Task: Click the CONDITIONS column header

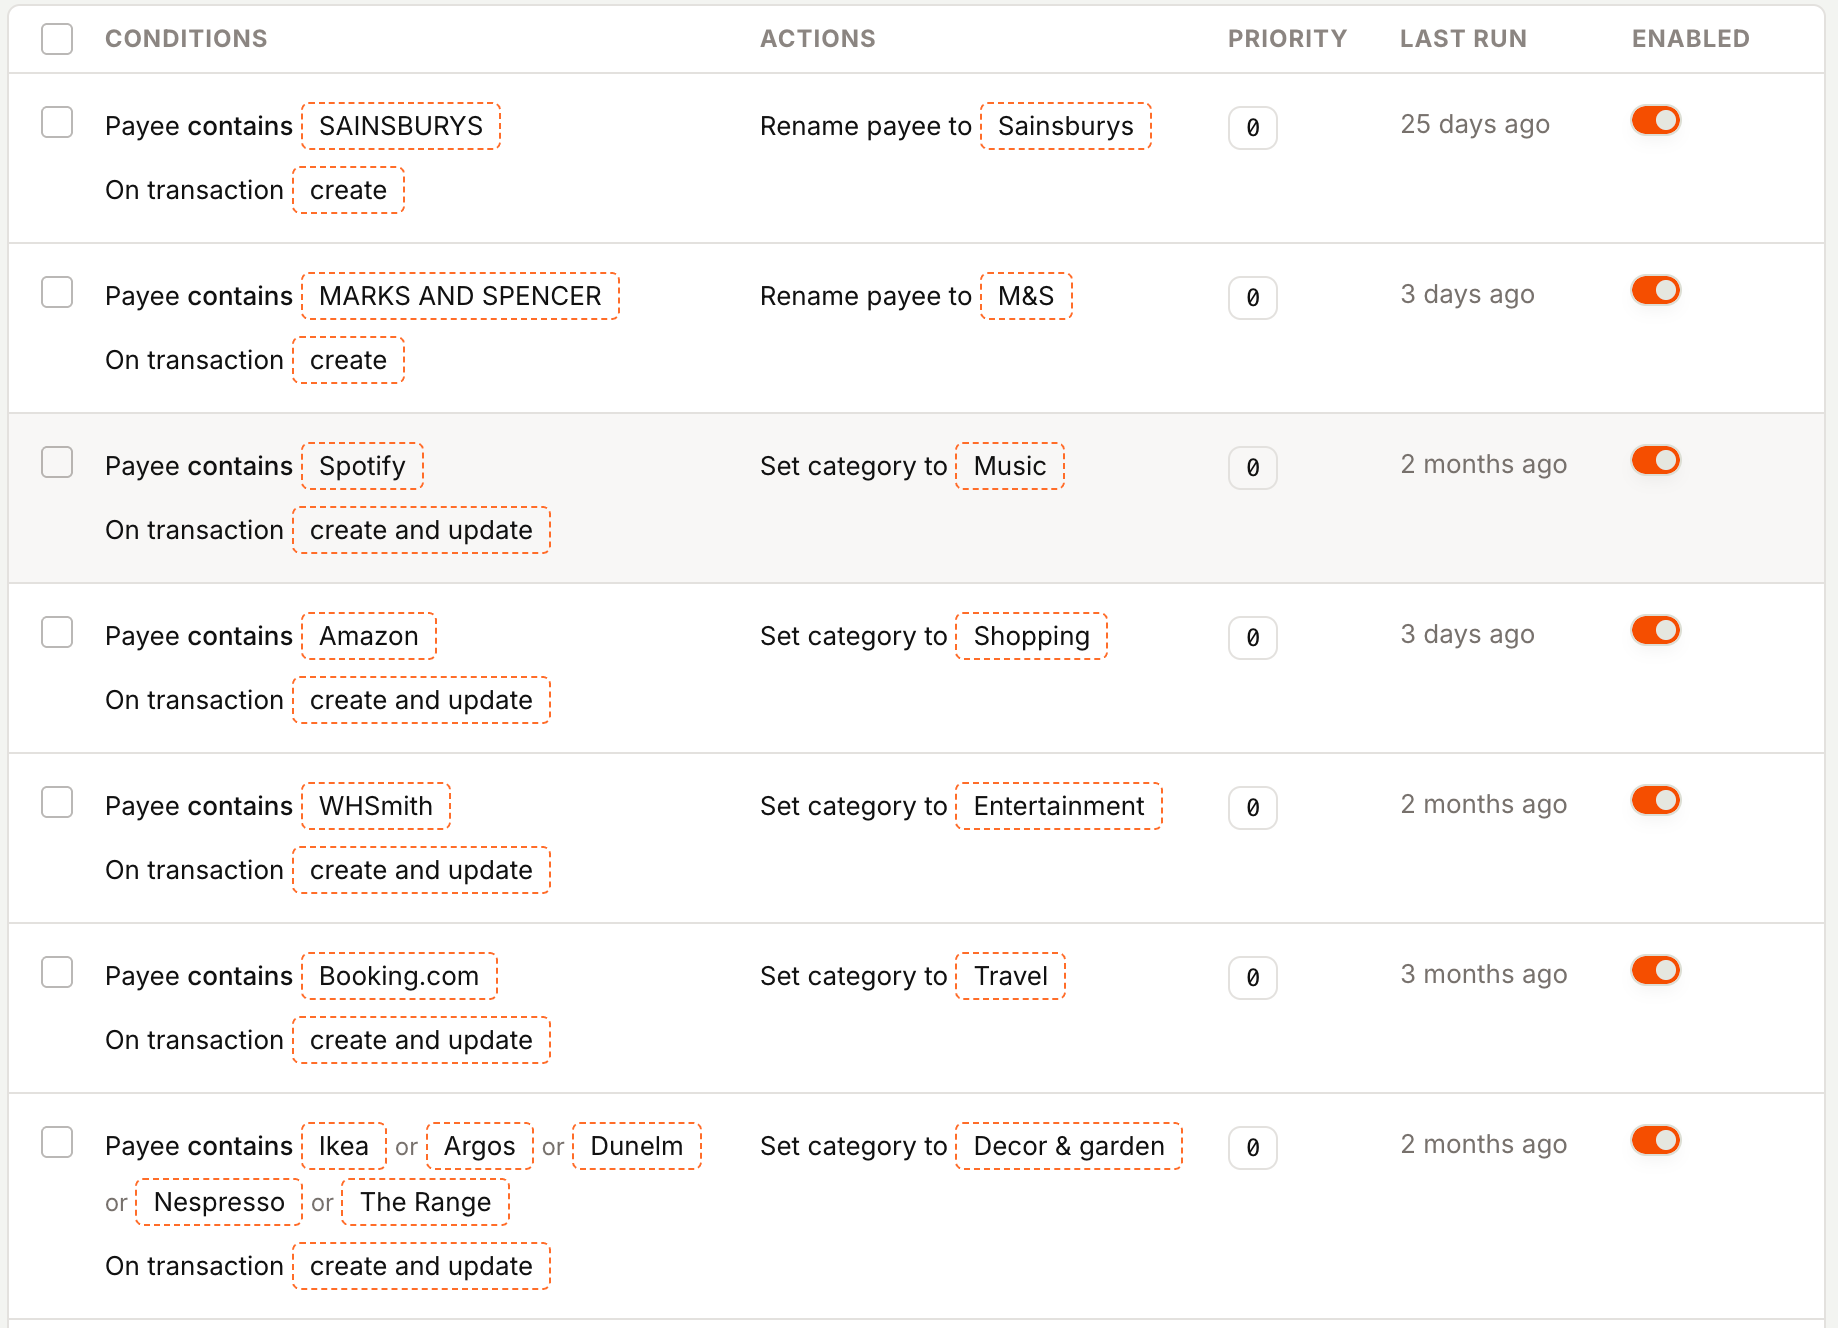Action: [186, 39]
